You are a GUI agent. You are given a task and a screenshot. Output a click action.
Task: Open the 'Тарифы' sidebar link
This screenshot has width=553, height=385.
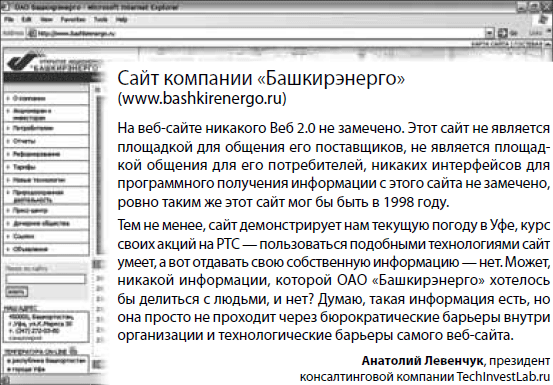[24, 167]
